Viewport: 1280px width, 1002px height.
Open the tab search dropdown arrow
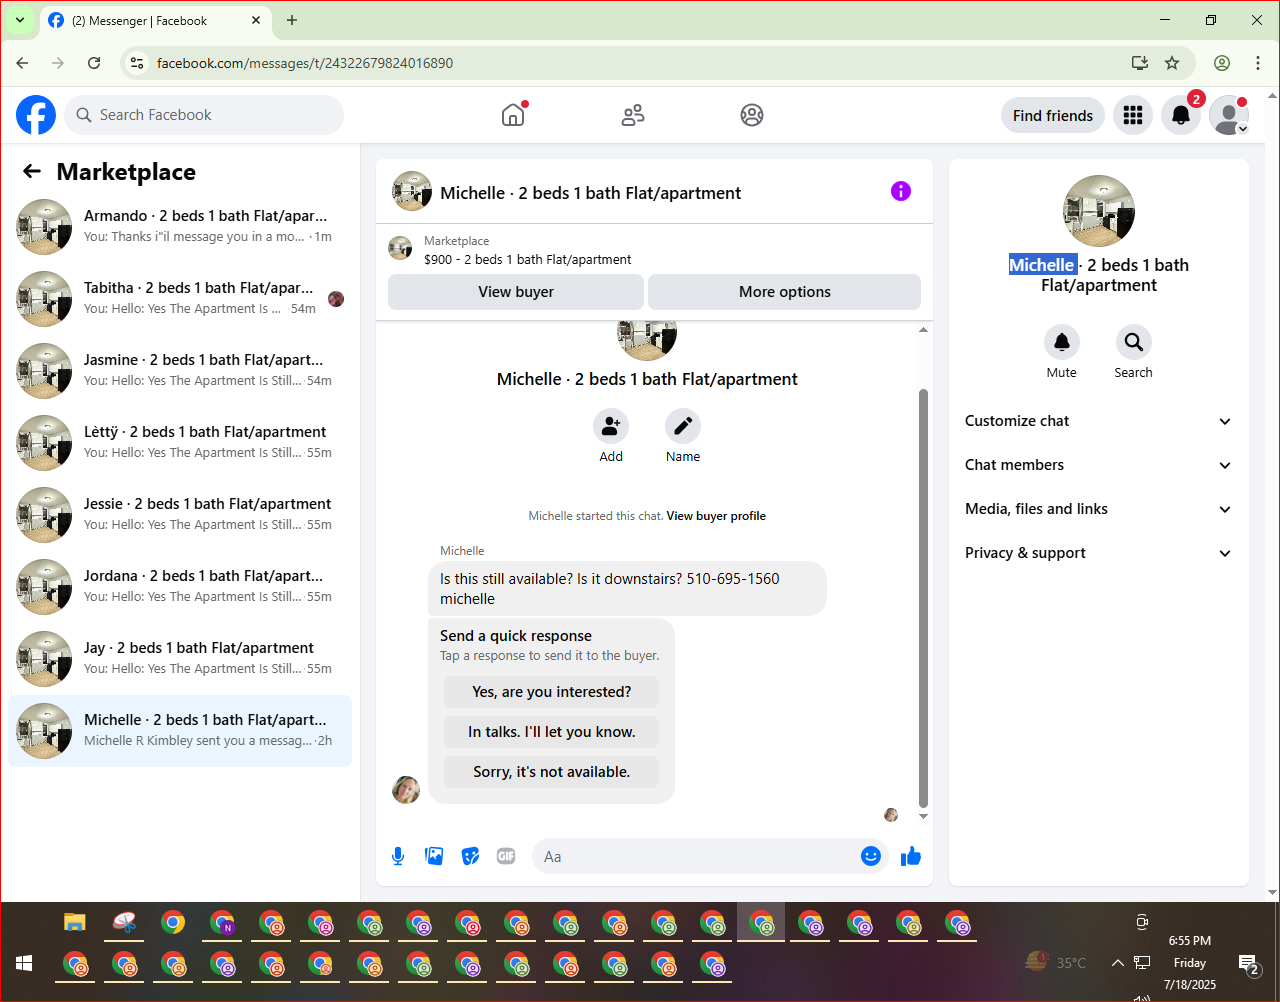pos(19,20)
